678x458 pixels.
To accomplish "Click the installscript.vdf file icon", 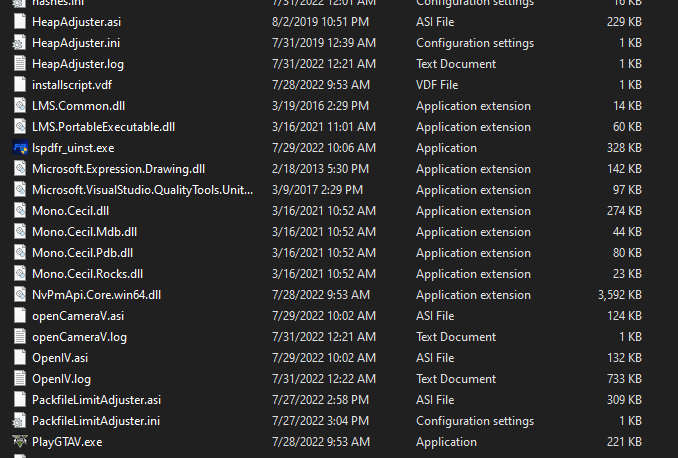I will (x=19, y=85).
